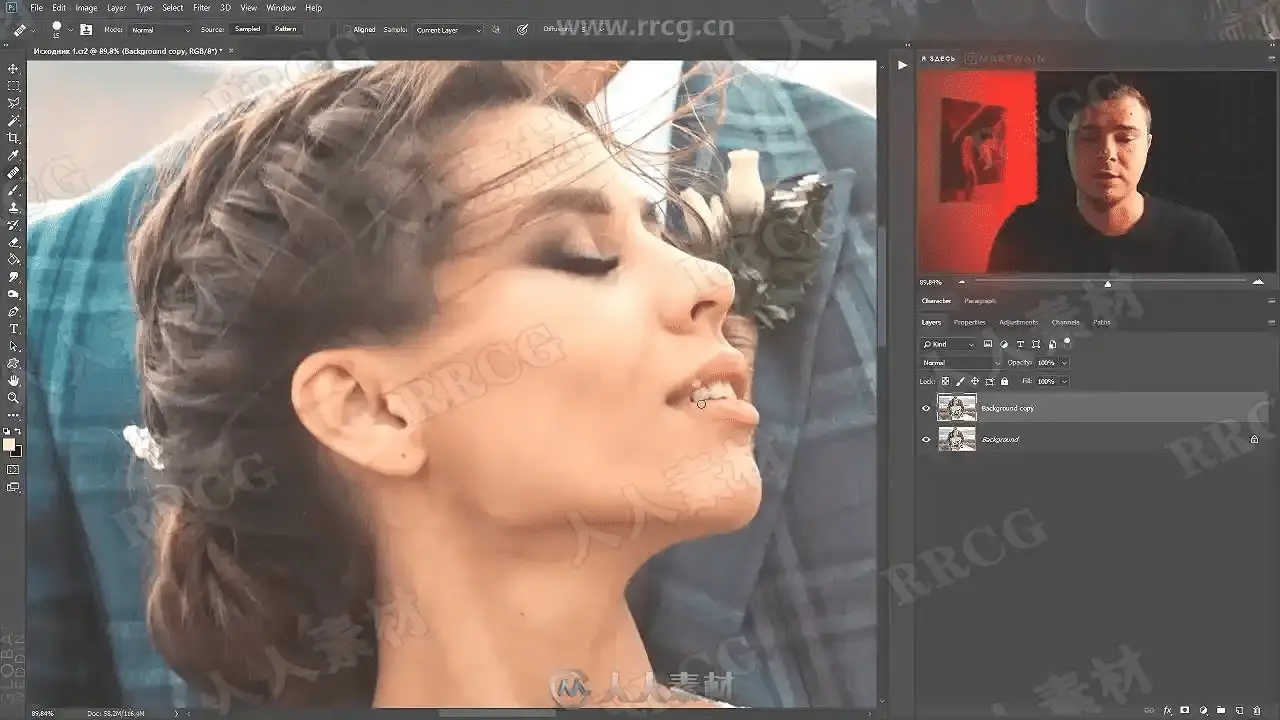Image resolution: width=1280 pixels, height=720 pixels.
Task: Open the Fill slider dropdown
Action: click(1064, 381)
